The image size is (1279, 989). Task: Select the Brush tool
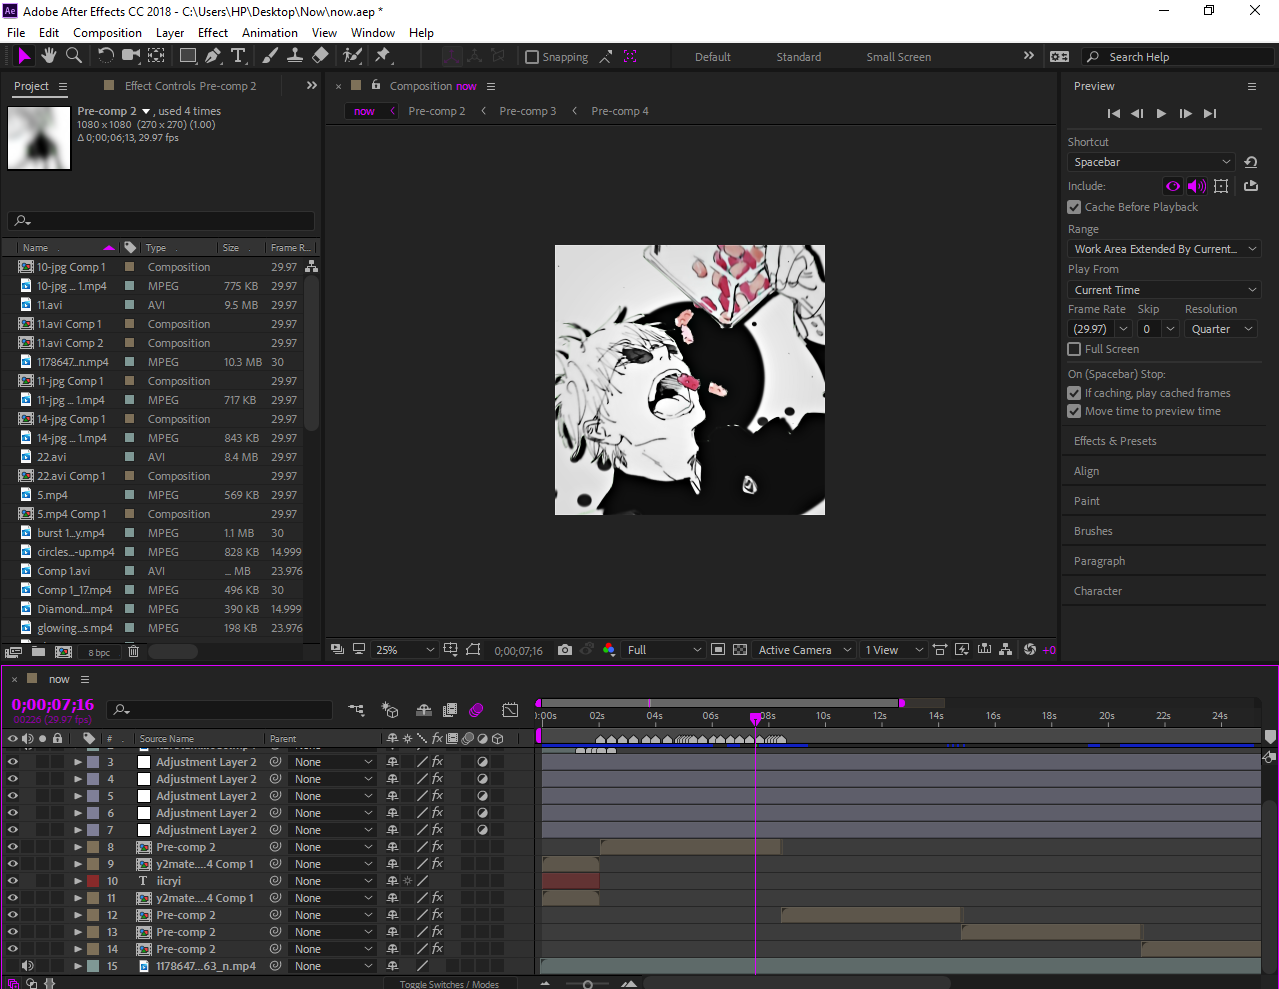(x=270, y=56)
